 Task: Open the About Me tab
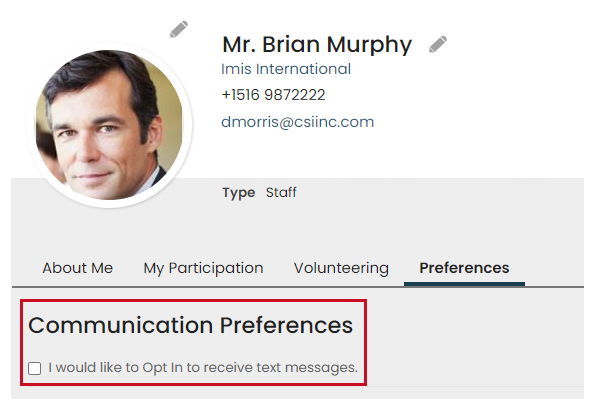[x=78, y=268]
